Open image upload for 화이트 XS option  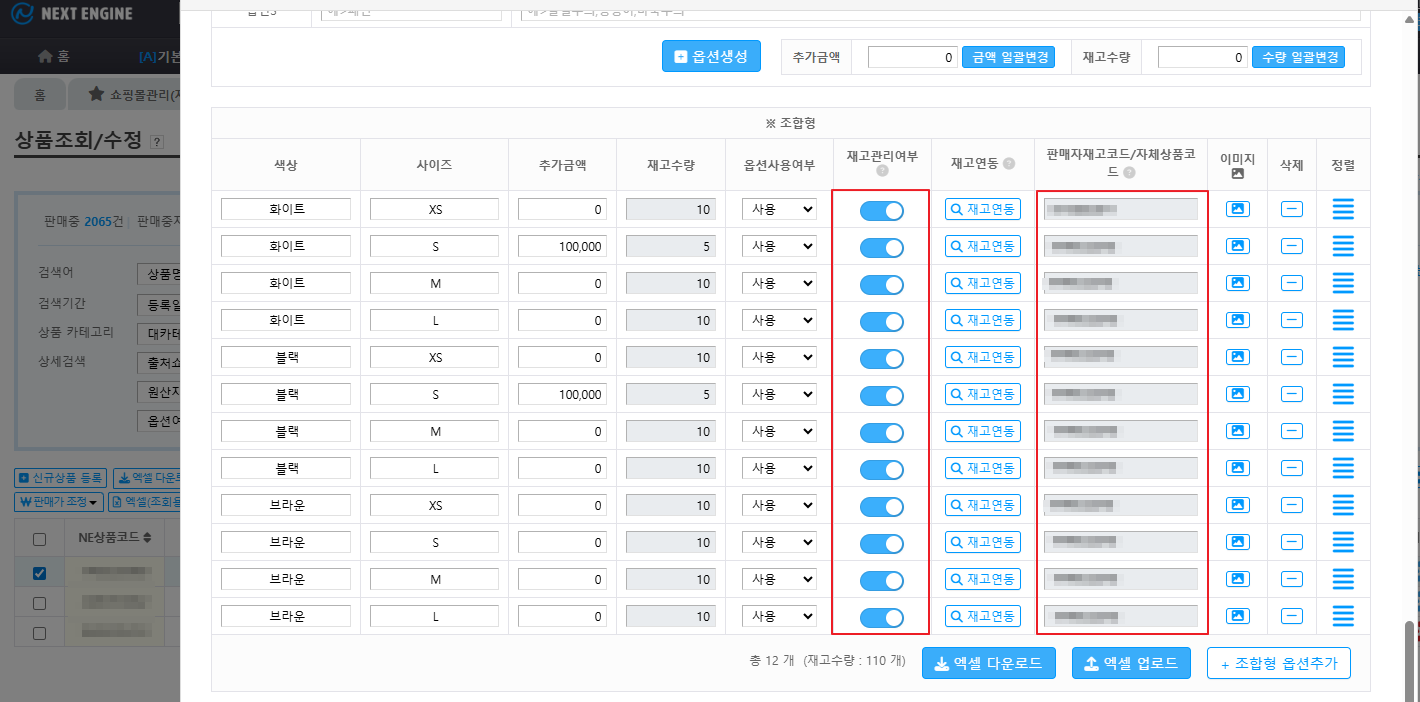pos(1238,209)
